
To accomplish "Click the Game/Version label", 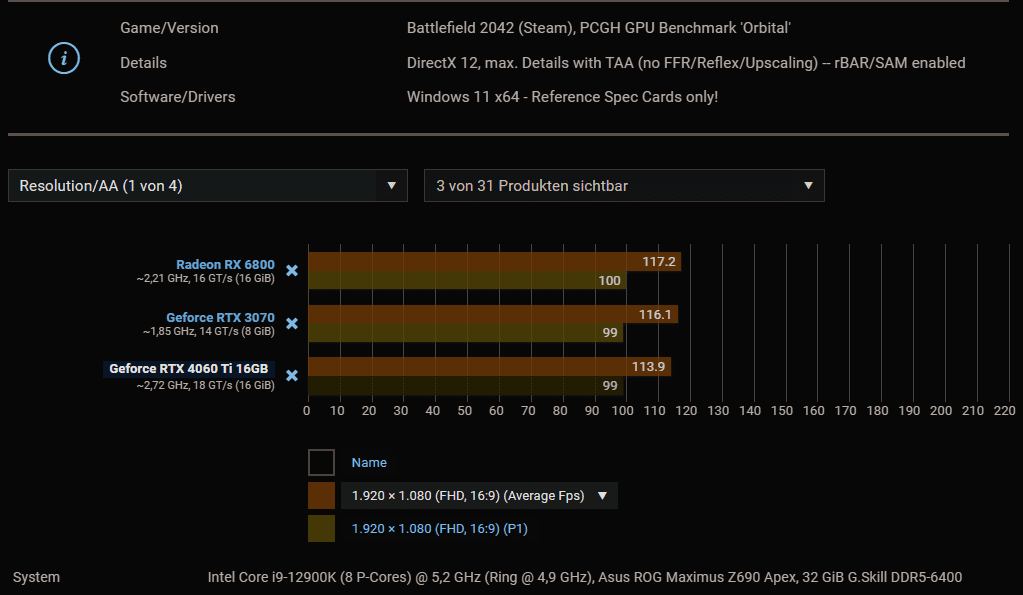I will [x=169, y=28].
